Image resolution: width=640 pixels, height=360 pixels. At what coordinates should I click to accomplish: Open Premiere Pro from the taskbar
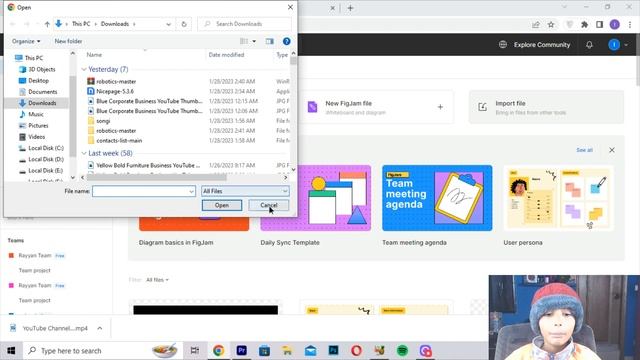[241, 351]
